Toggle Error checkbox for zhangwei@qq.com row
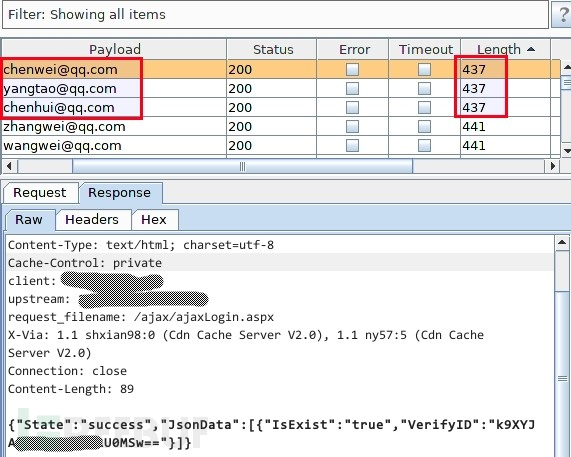The height and width of the screenshot is (457, 571). point(352,126)
